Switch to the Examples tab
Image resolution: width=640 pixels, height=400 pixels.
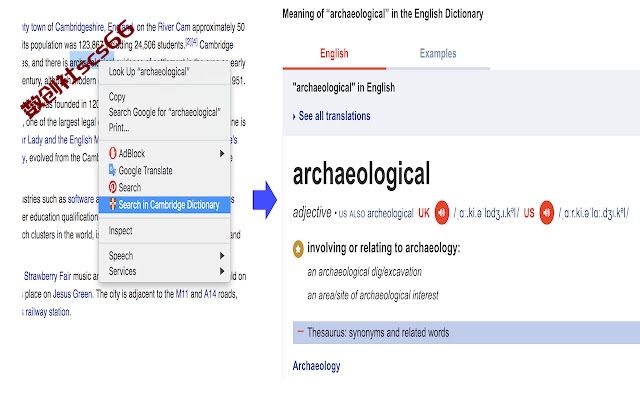pyautogui.click(x=438, y=53)
